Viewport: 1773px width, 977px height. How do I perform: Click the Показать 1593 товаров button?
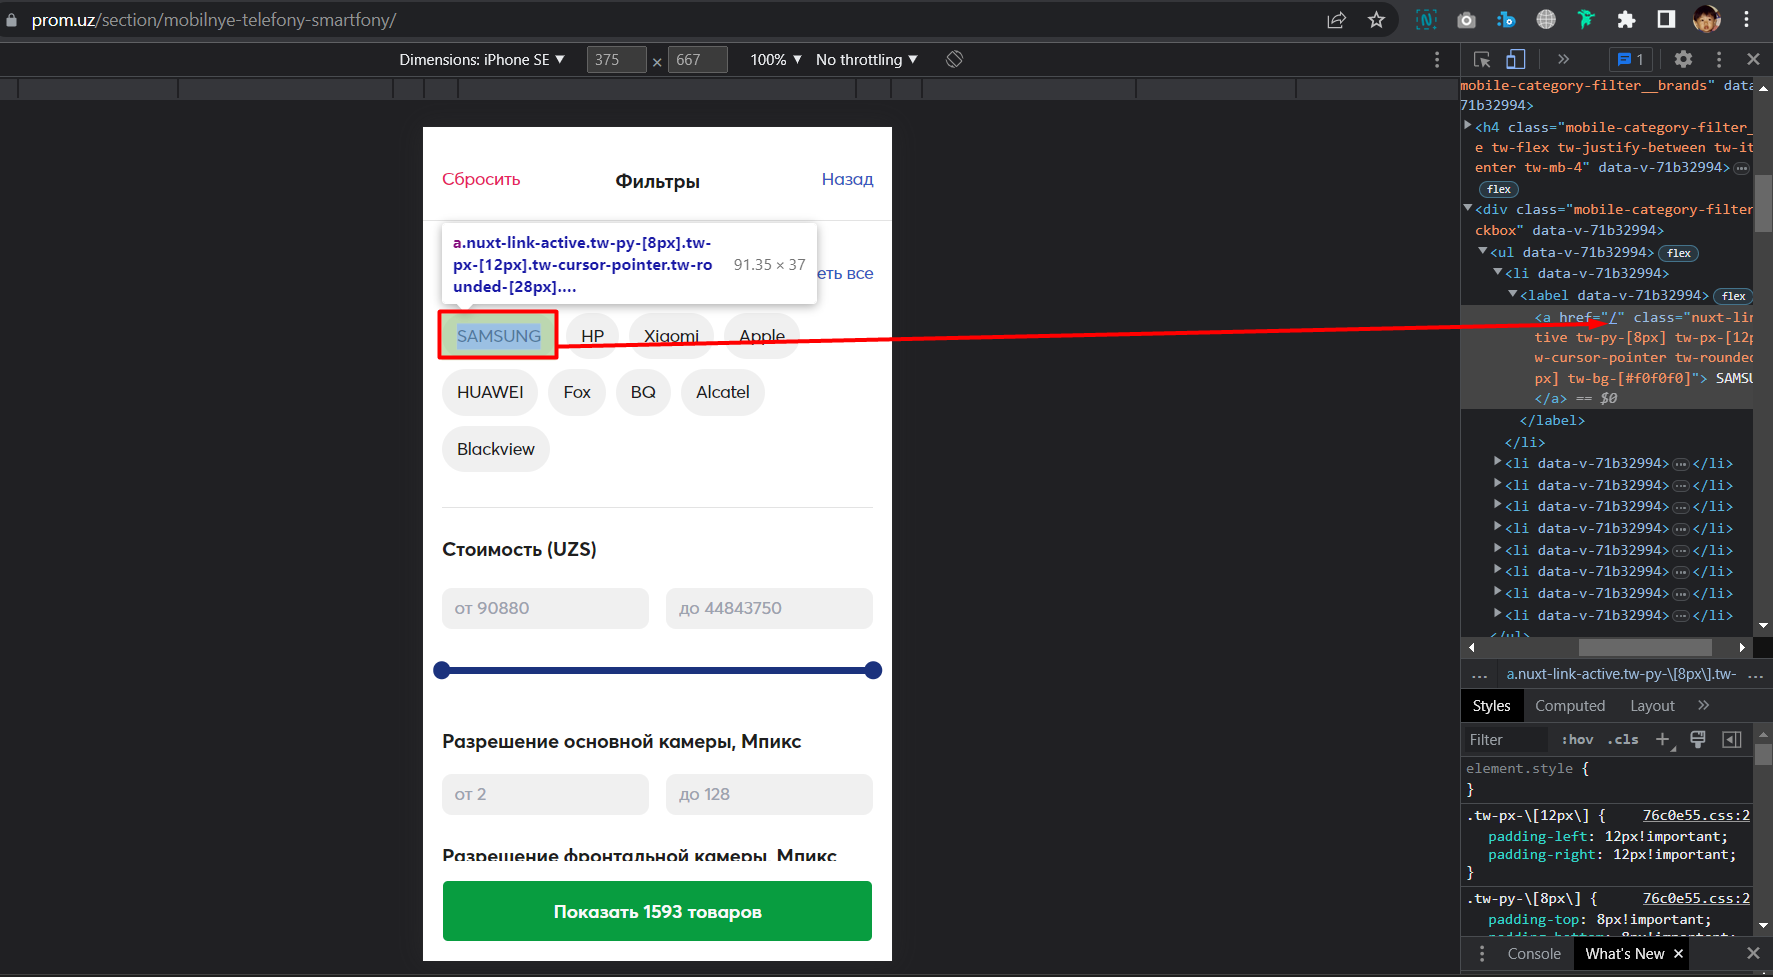657,911
